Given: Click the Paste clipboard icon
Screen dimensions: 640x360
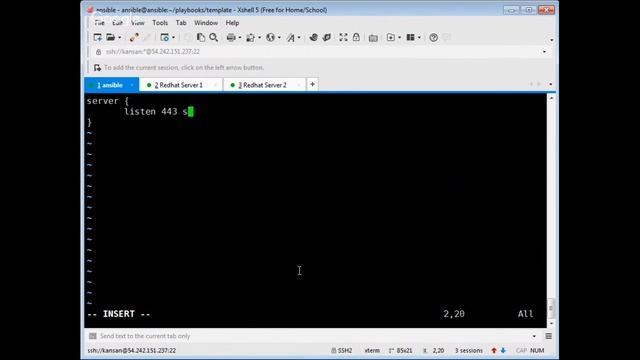Looking at the screenshot, I should pos(200,38).
